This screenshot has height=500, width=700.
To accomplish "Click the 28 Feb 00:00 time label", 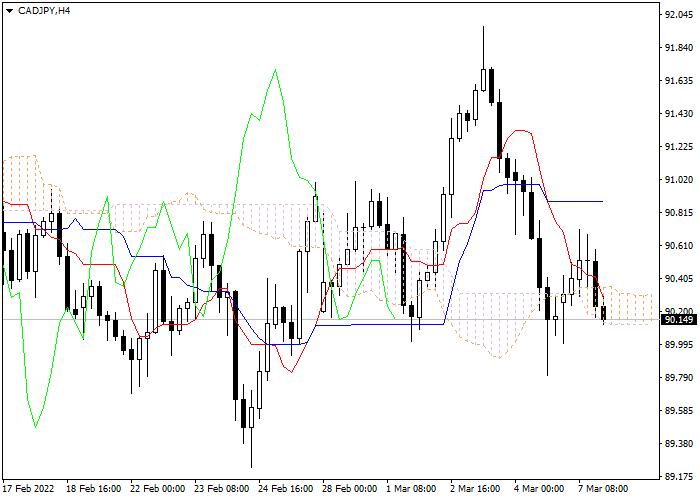I will point(350,488).
